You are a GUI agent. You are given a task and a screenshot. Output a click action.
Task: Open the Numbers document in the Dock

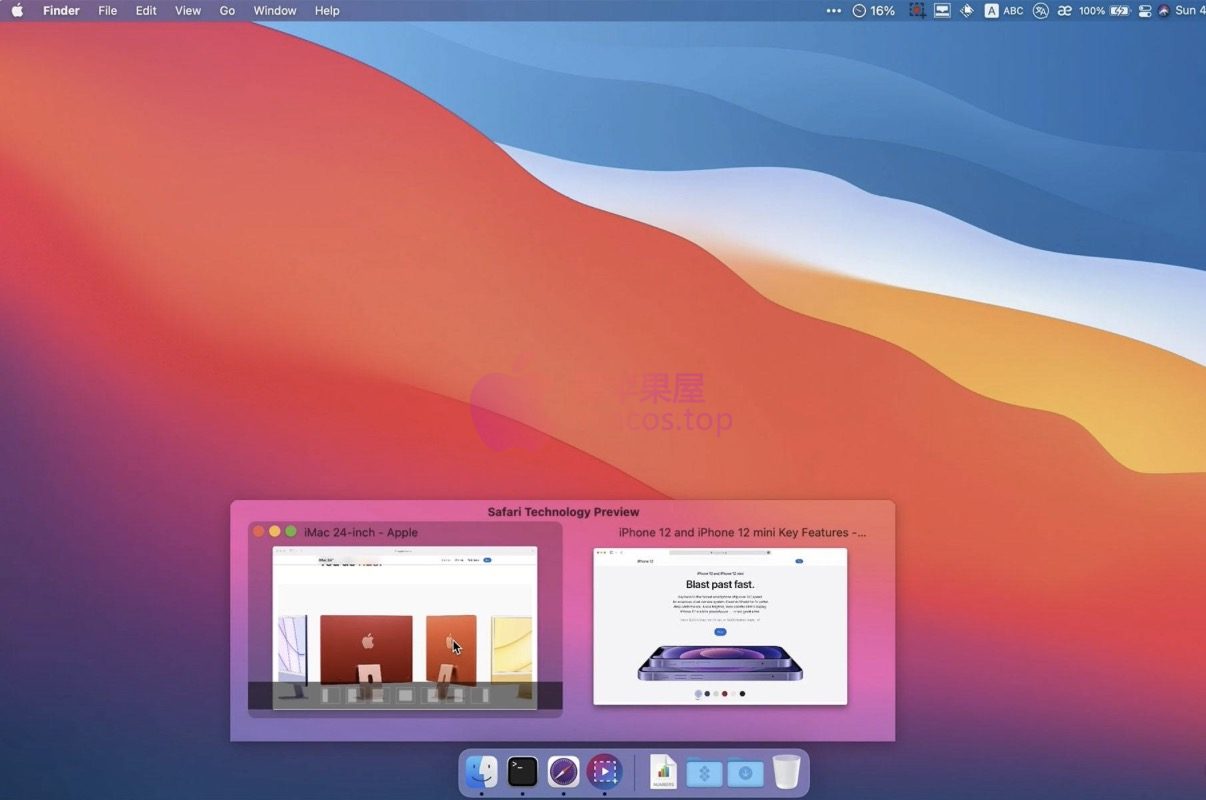coord(664,771)
